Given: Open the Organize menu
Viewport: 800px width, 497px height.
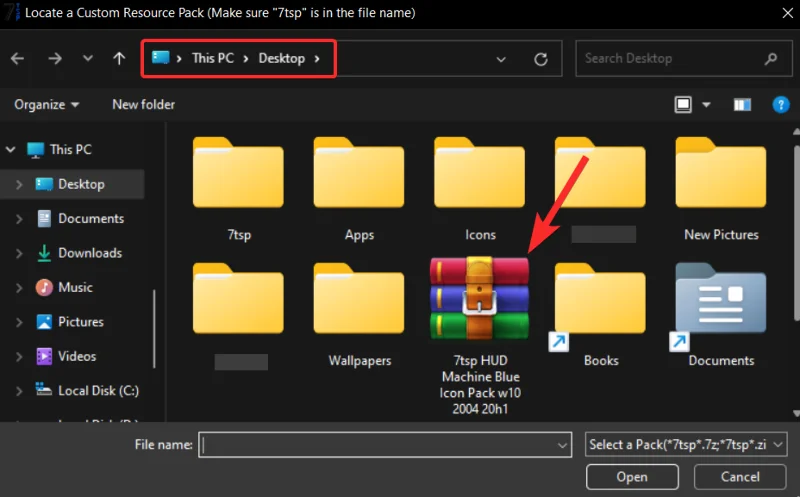Looking at the screenshot, I should [x=46, y=105].
